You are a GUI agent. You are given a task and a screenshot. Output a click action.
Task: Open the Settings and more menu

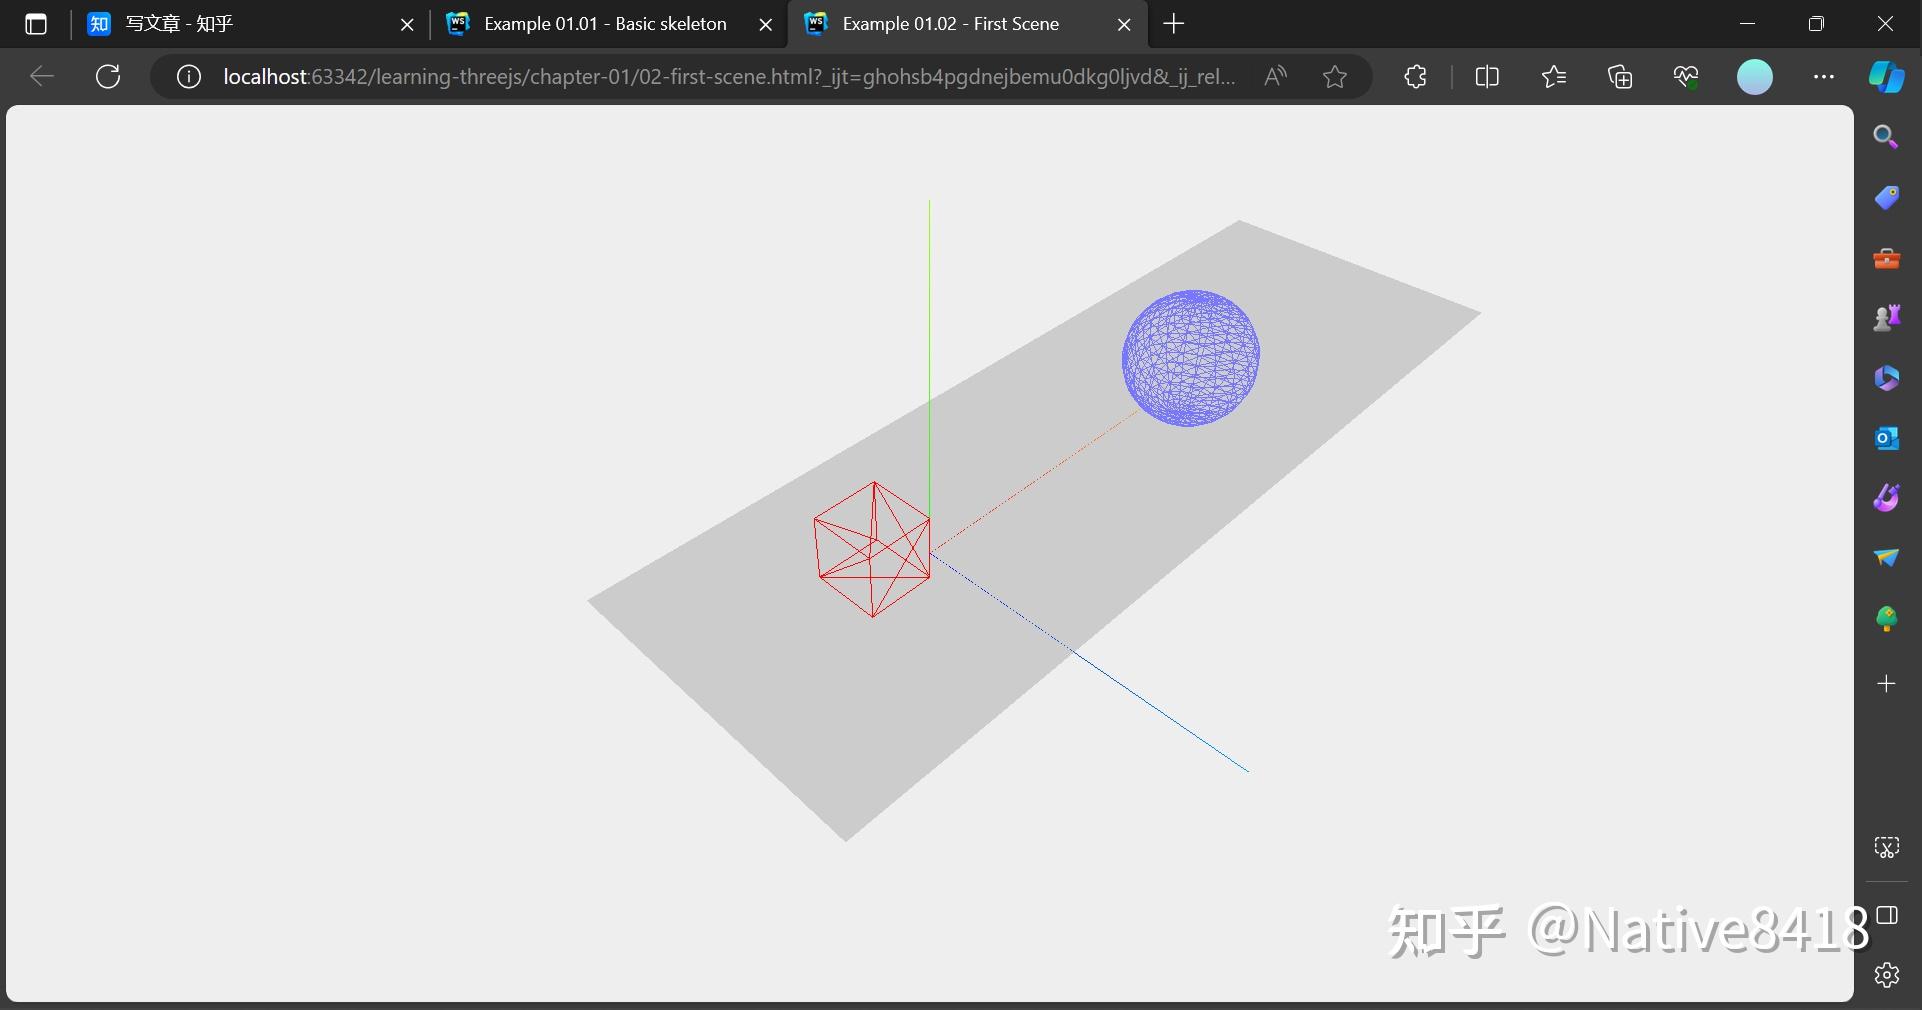pyautogui.click(x=1825, y=77)
